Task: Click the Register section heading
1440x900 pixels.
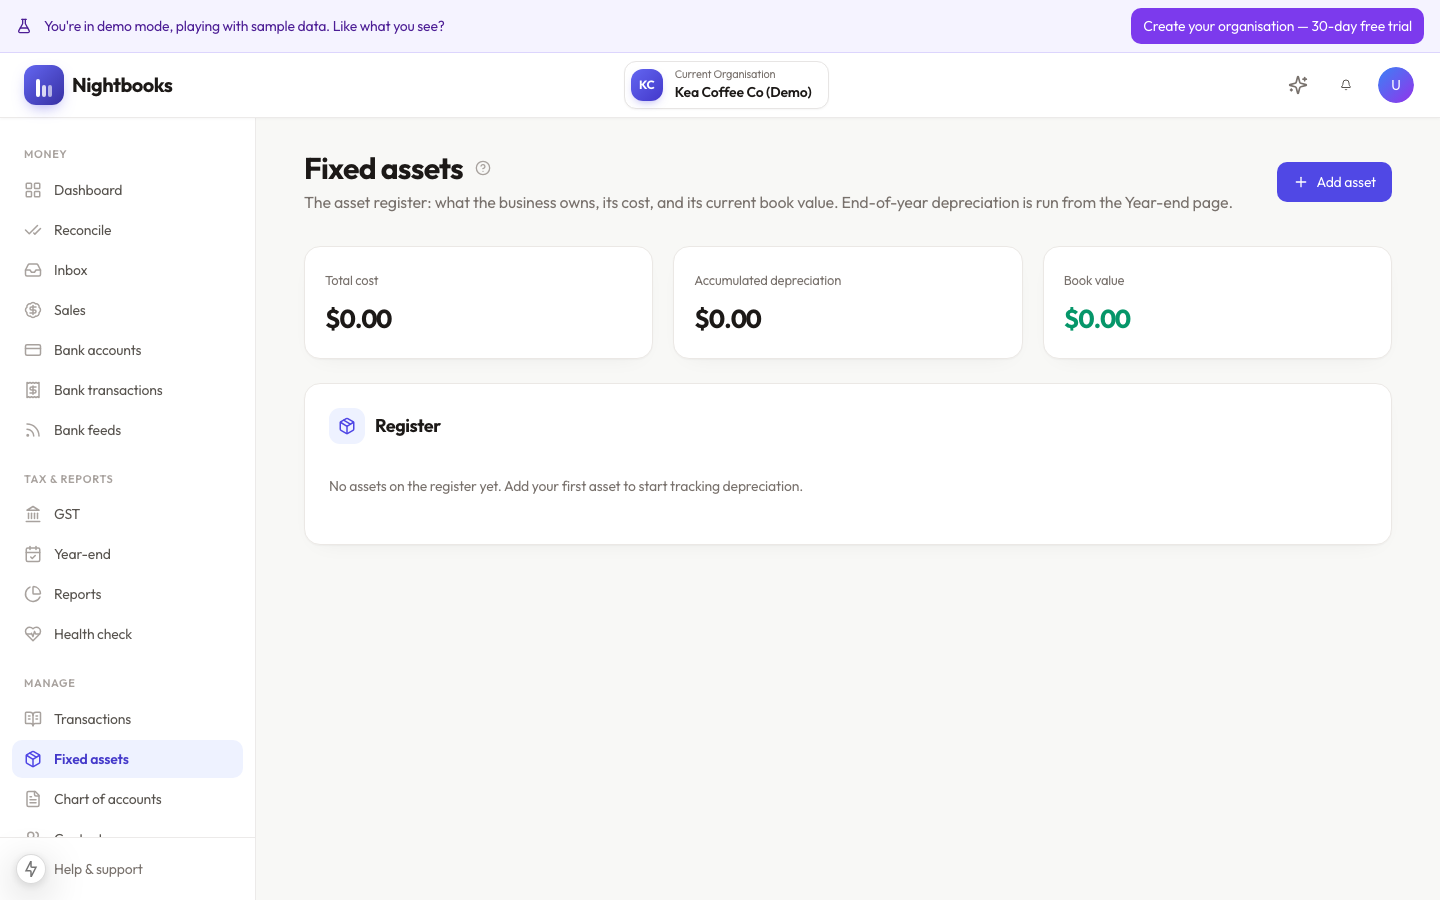Action: pos(408,426)
